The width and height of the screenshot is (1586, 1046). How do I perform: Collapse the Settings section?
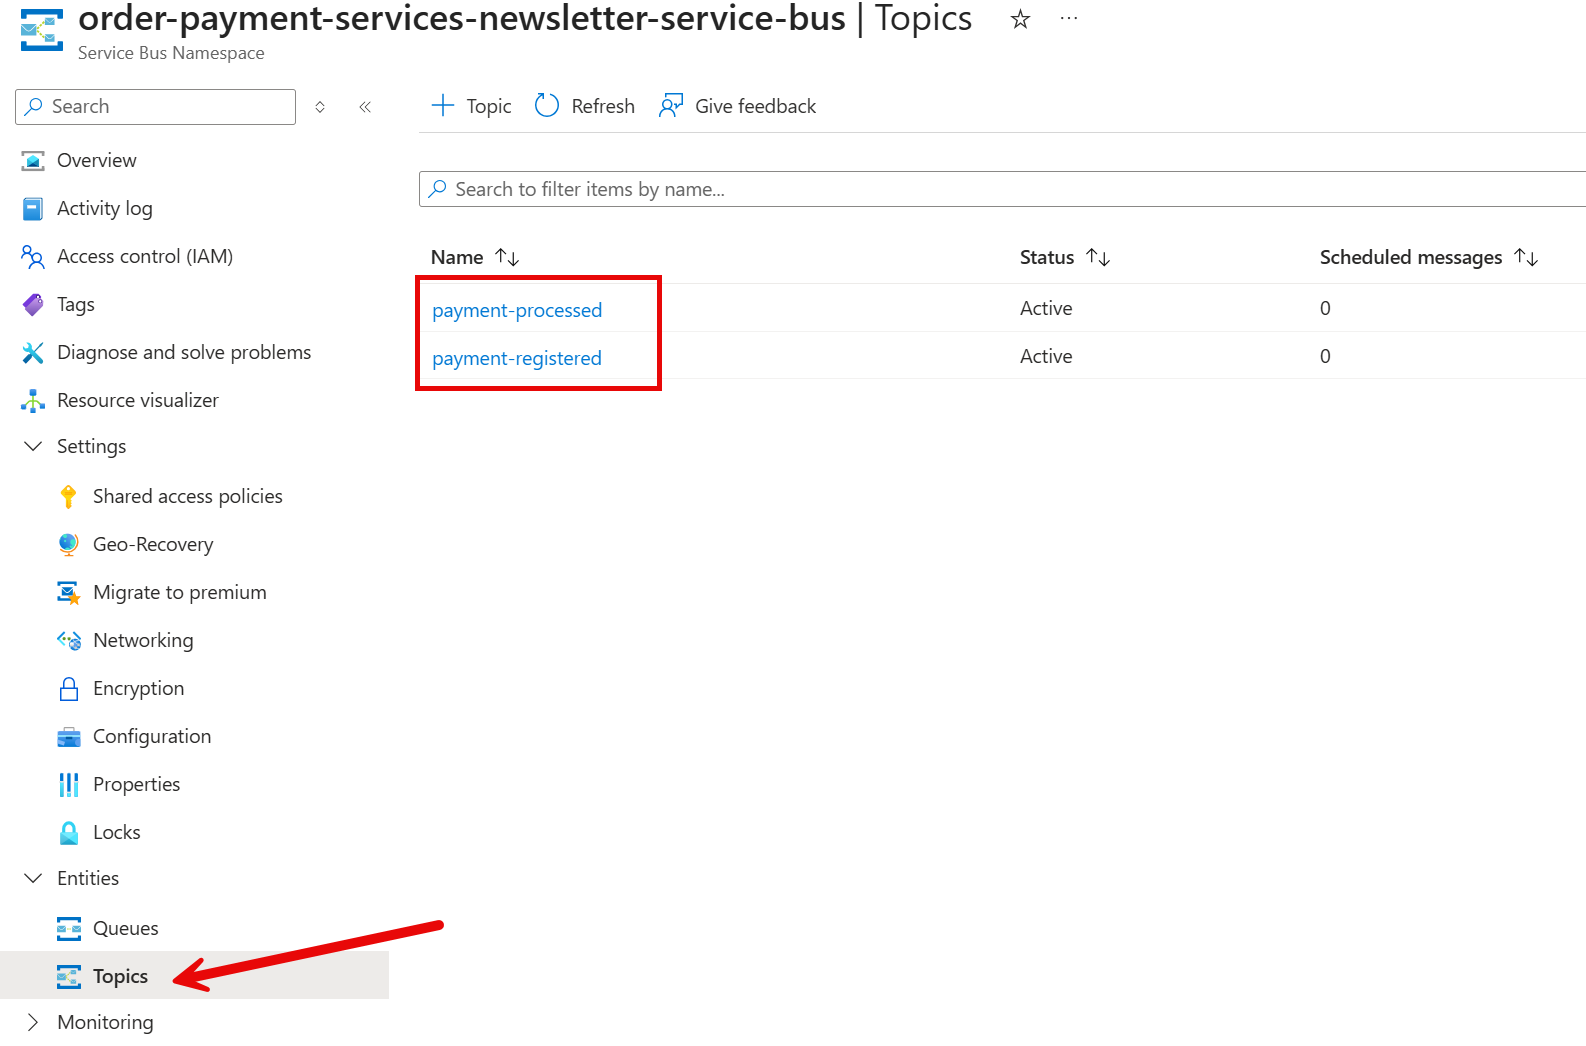coord(33,447)
